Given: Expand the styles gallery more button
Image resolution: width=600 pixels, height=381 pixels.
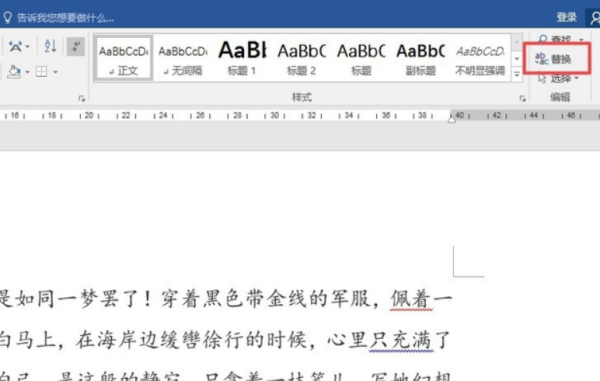Looking at the screenshot, I should tap(517, 74).
